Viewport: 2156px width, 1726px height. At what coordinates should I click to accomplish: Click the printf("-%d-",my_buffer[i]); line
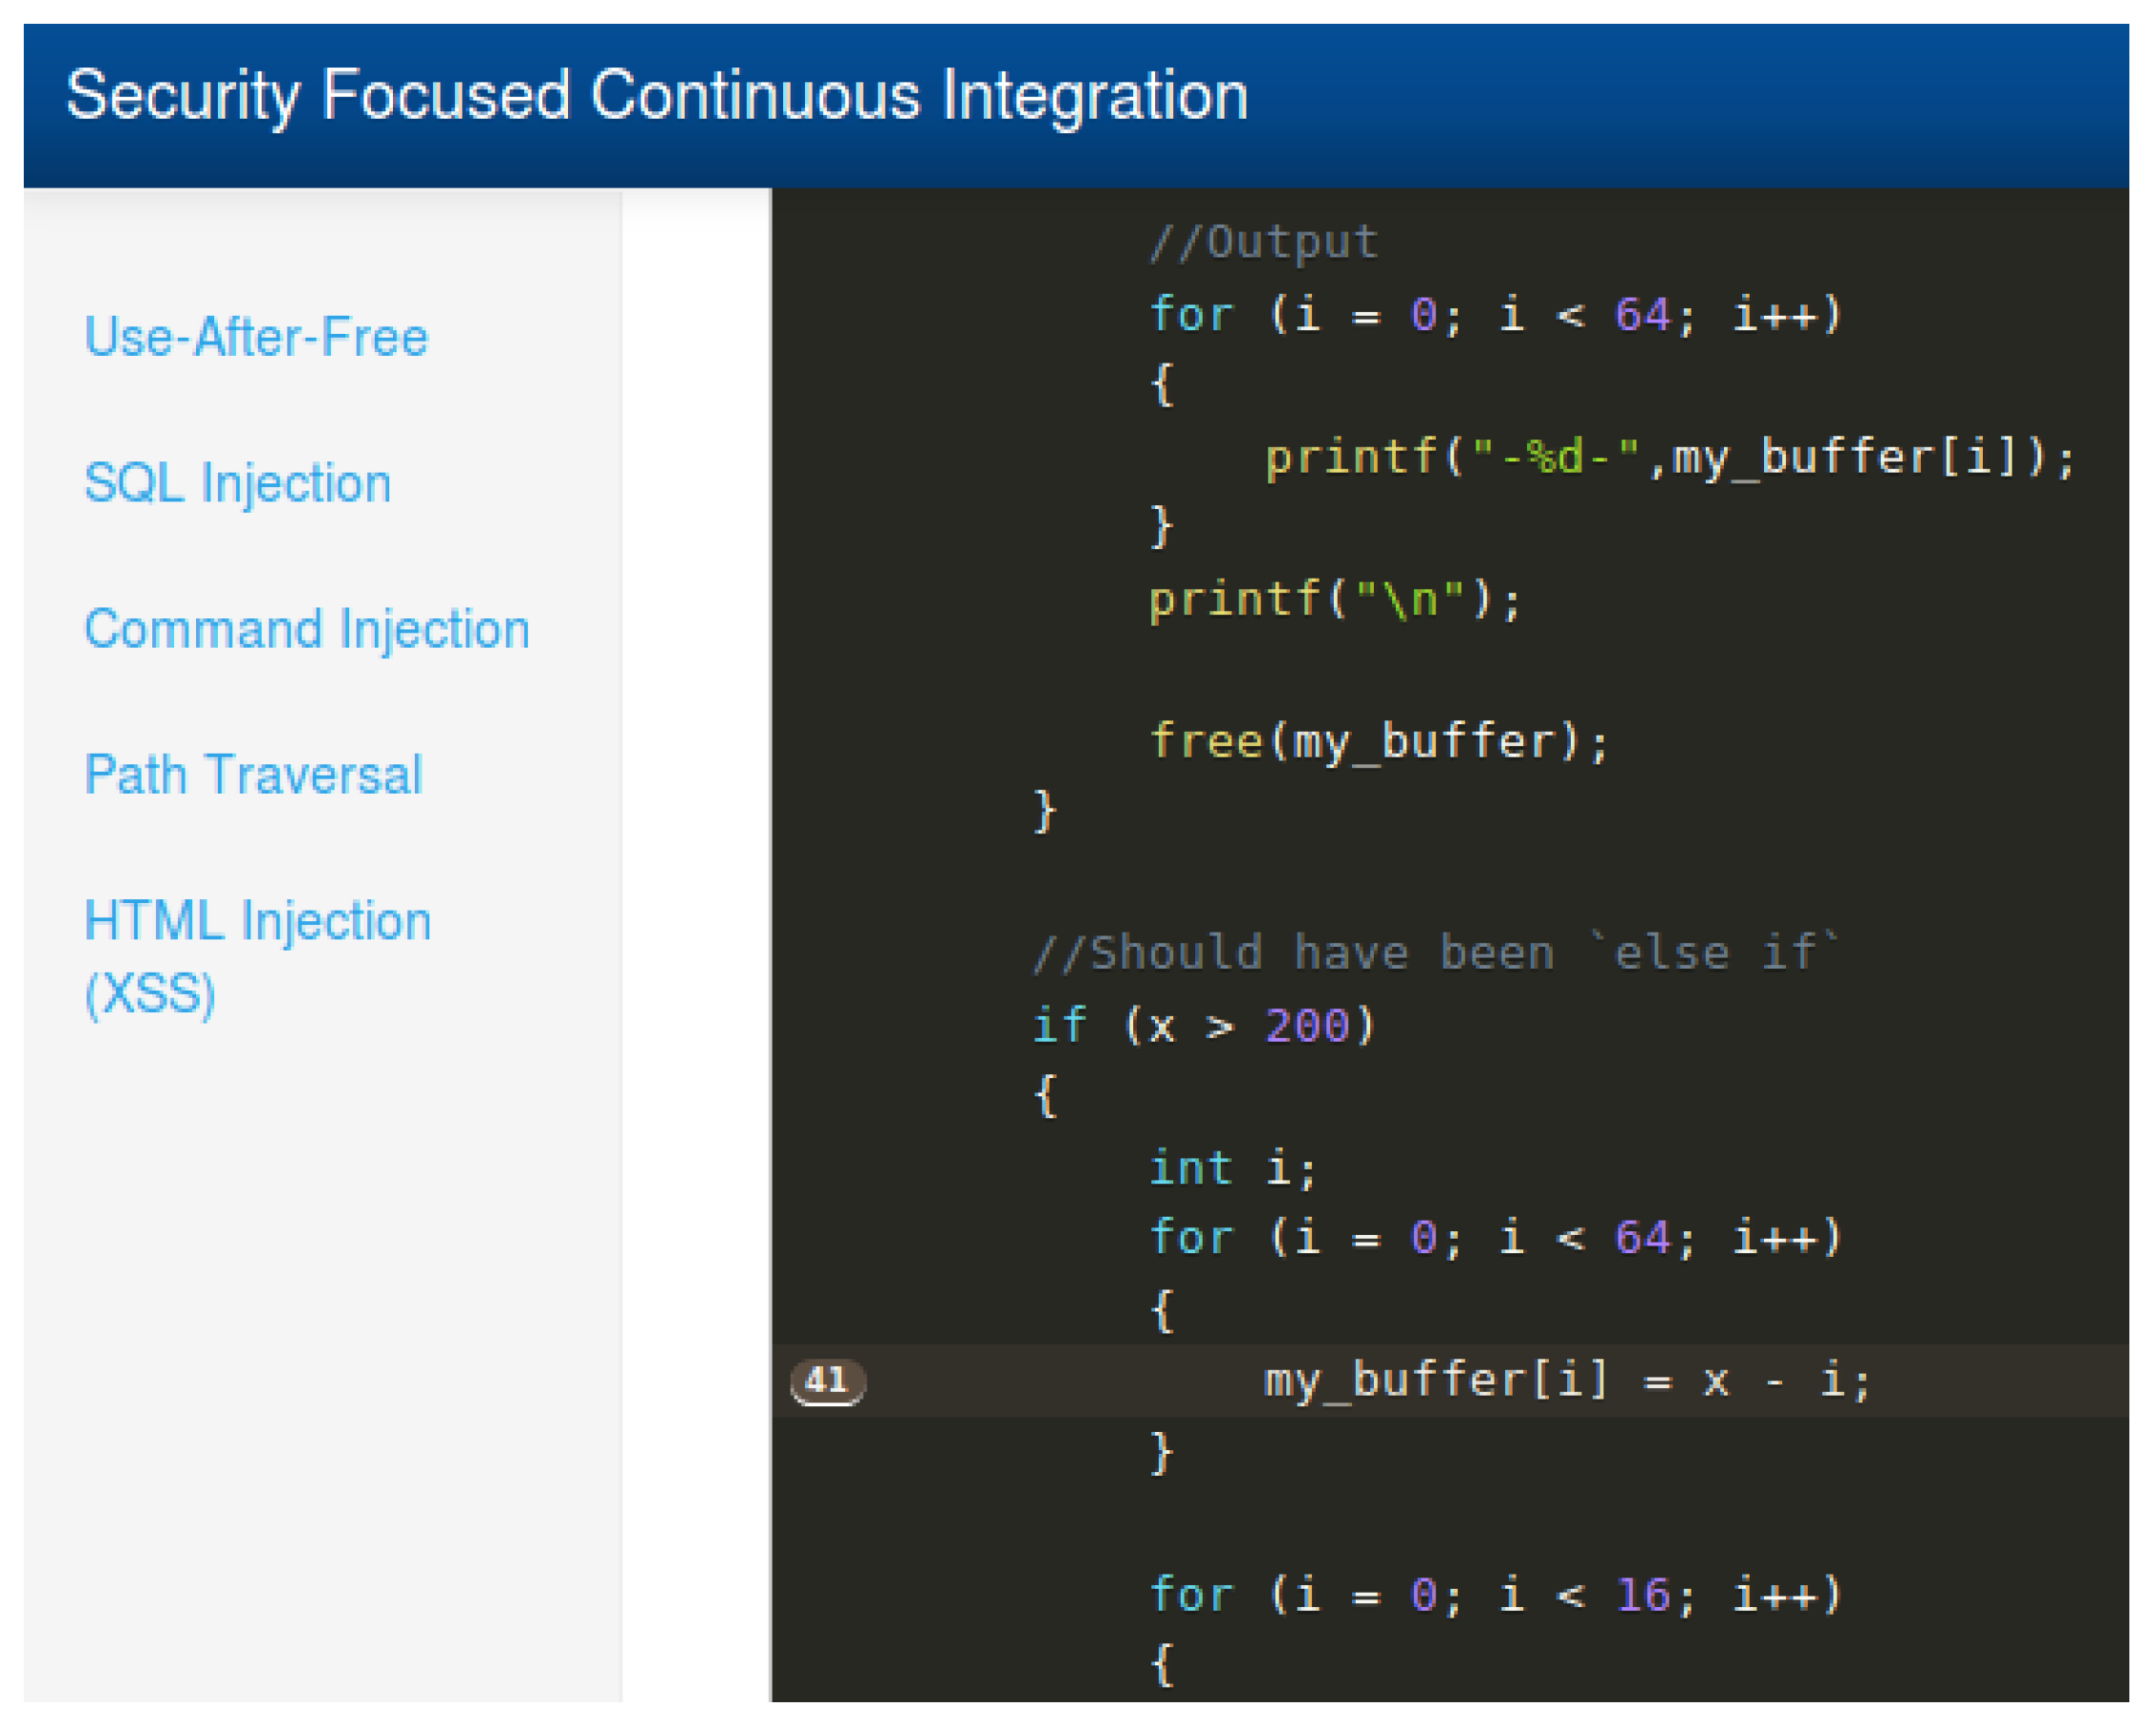click(1671, 458)
